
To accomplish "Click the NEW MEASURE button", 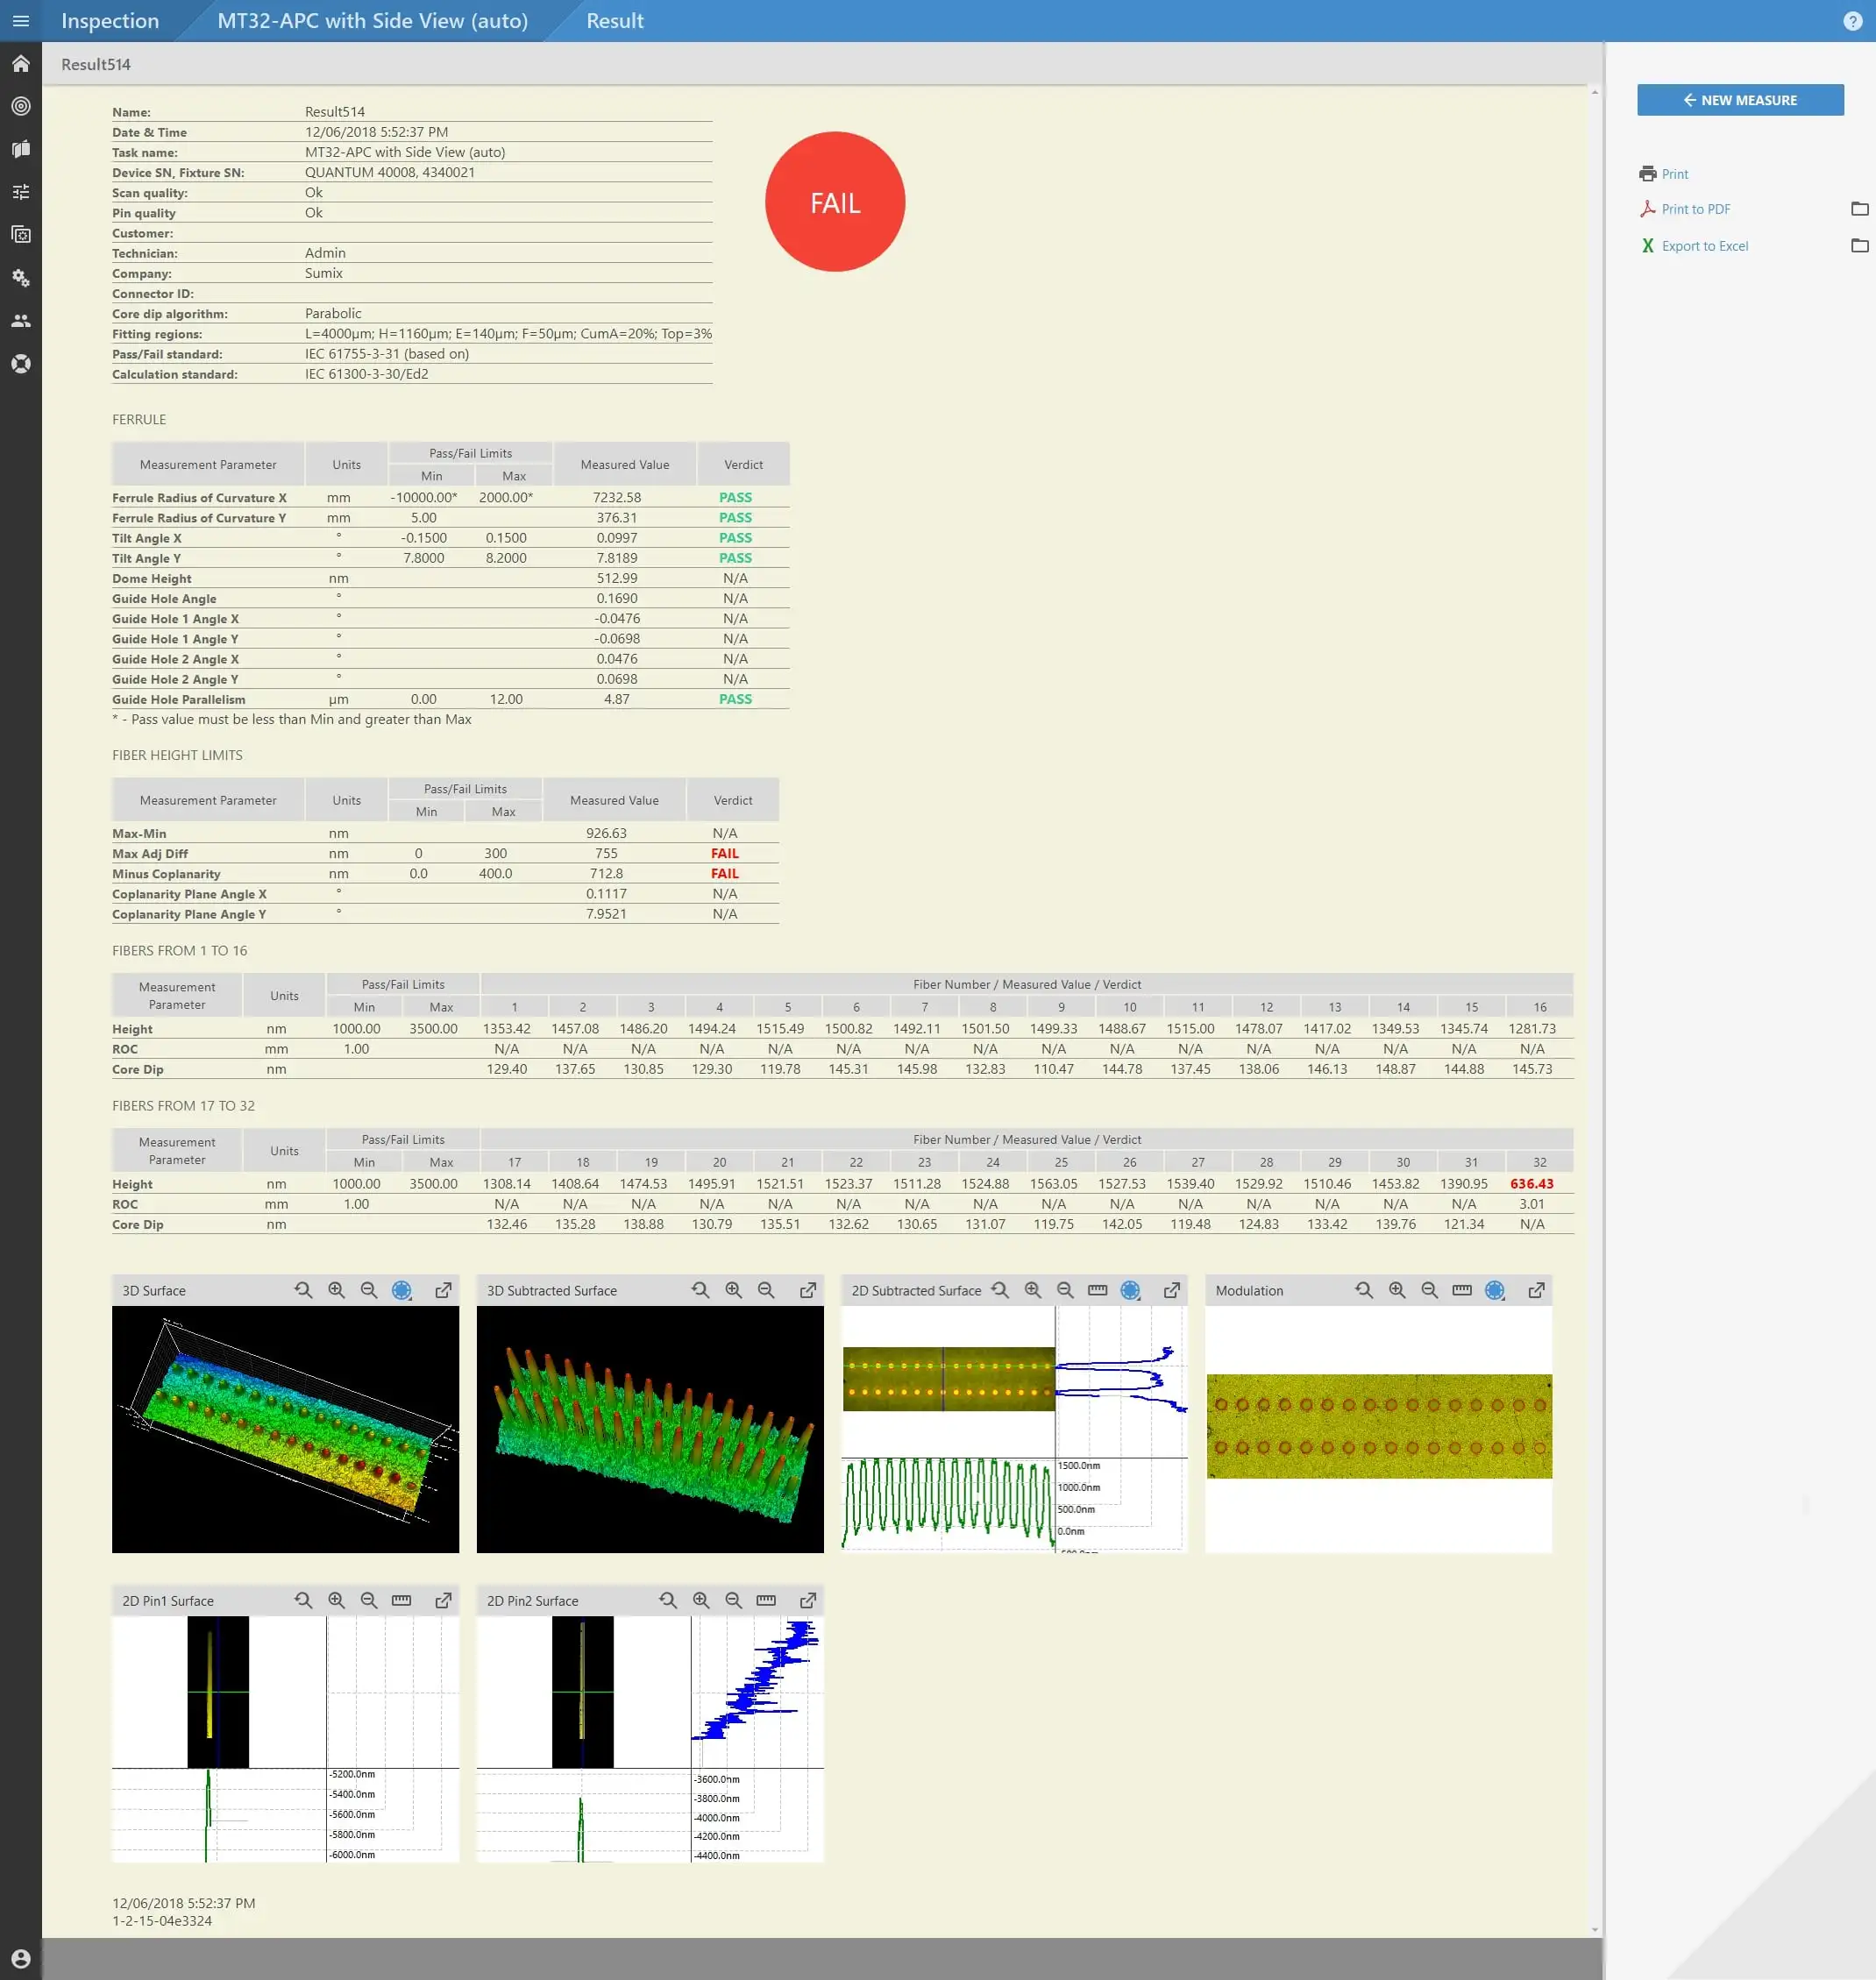I will (1740, 100).
